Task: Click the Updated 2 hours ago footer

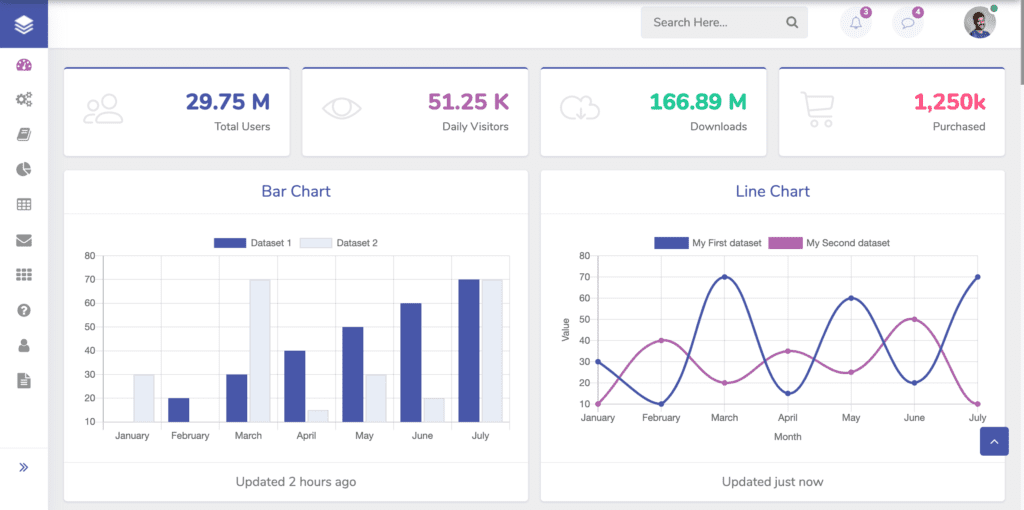Action: tap(296, 482)
